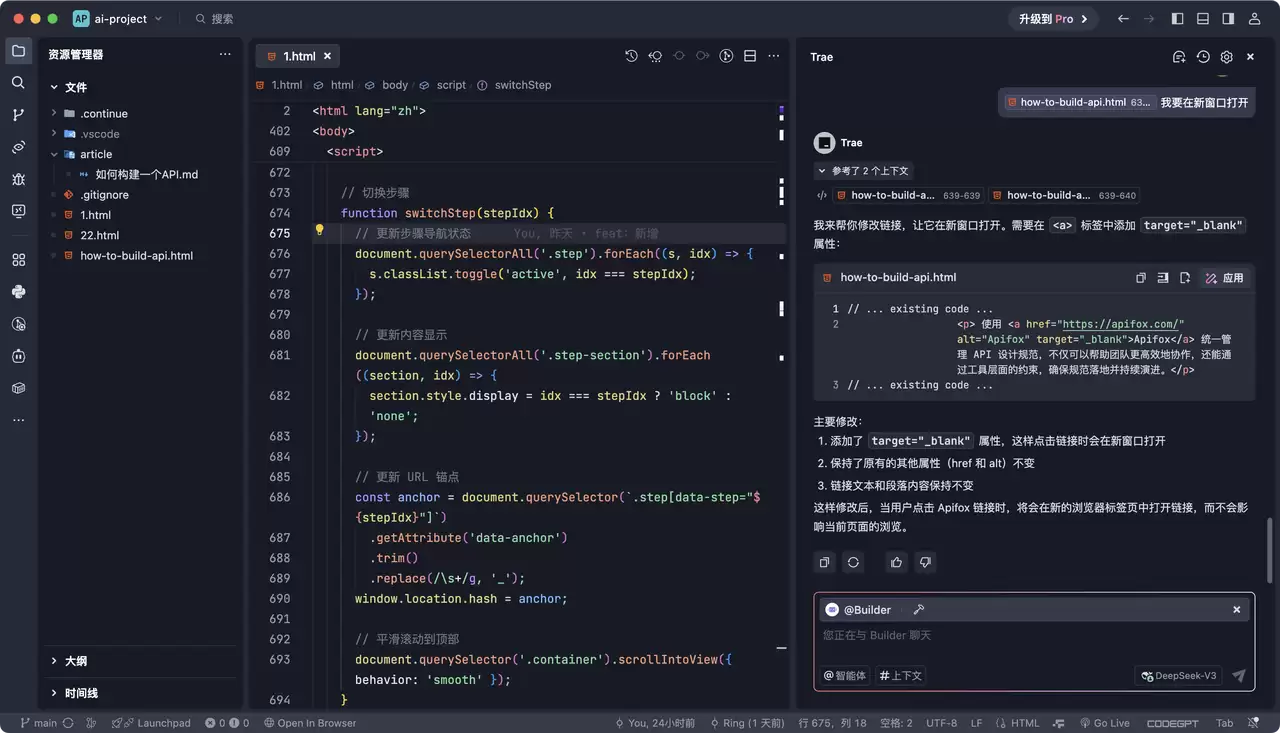Click the hammer tools icon beside @Builder
The height and width of the screenshot is (733, 1280).
click(919, 610)
